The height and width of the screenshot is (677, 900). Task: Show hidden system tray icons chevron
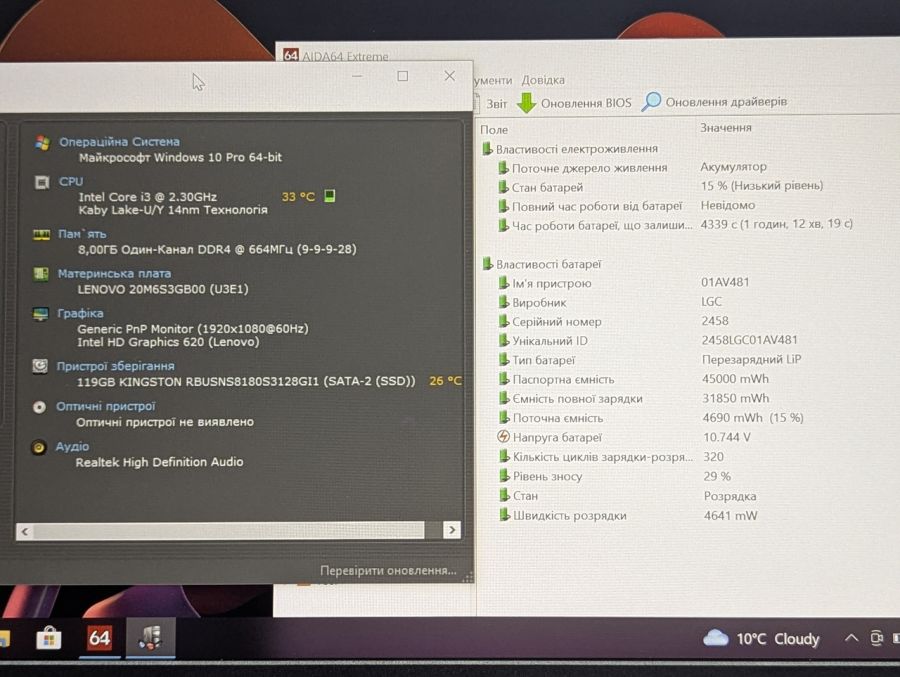click(x=851, y=638)
